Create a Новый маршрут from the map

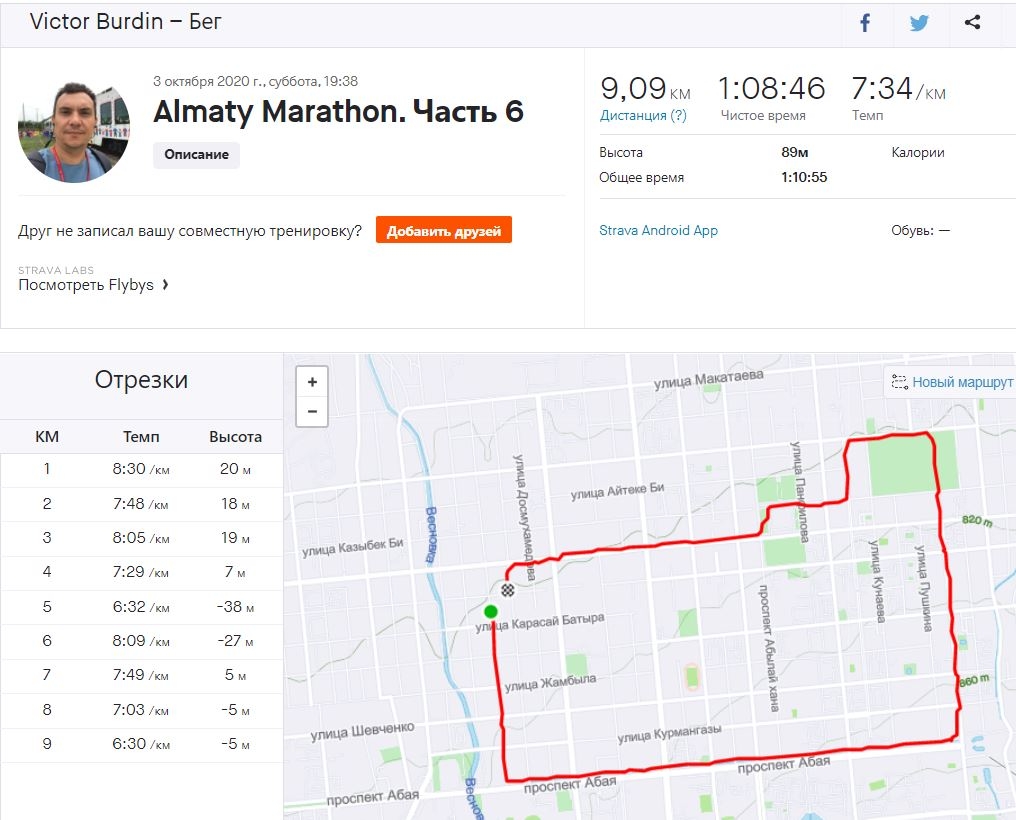(x=951, y=382)
